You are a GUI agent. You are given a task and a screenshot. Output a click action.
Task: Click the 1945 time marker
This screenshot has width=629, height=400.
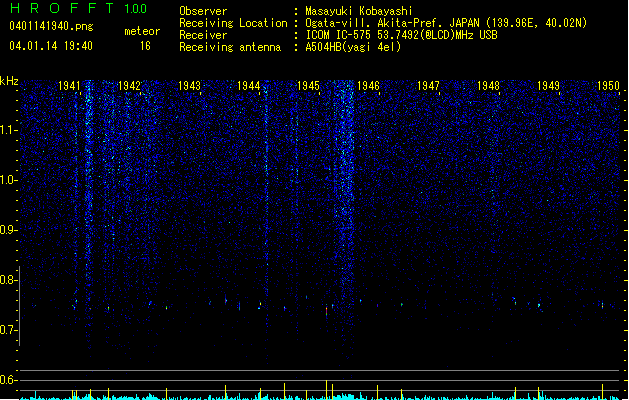tap(308, 86)
